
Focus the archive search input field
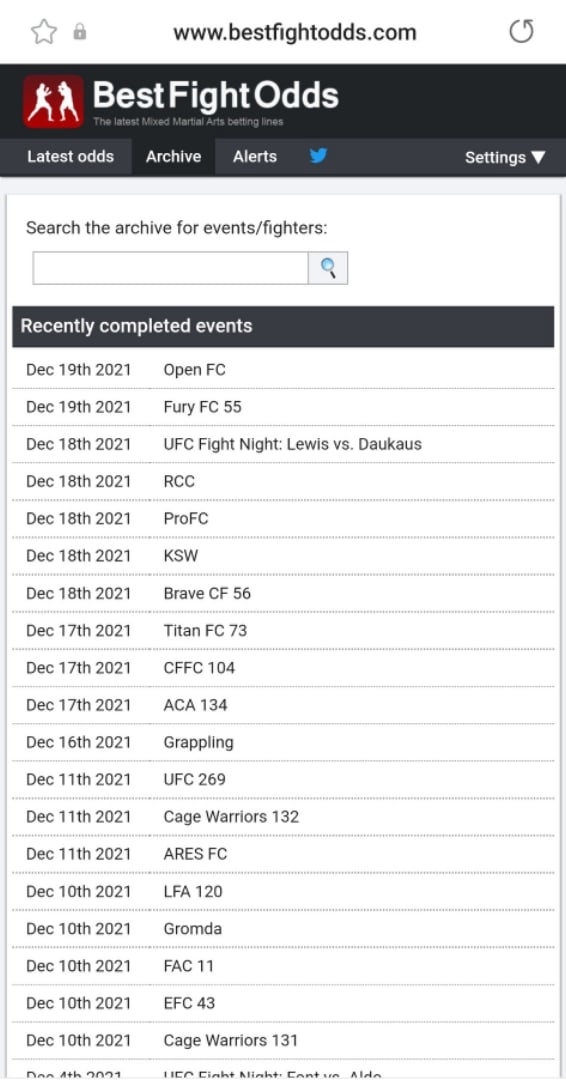[x=170, y=268]
